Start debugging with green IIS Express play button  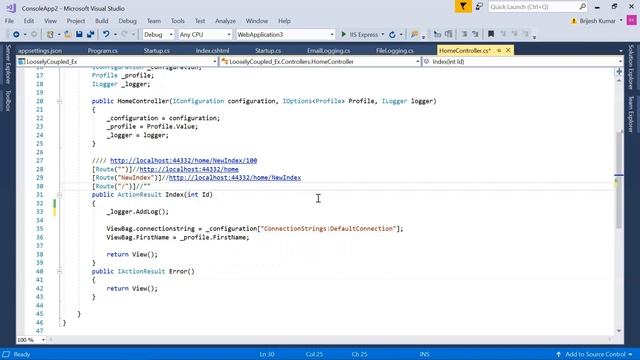click(344, 35)
